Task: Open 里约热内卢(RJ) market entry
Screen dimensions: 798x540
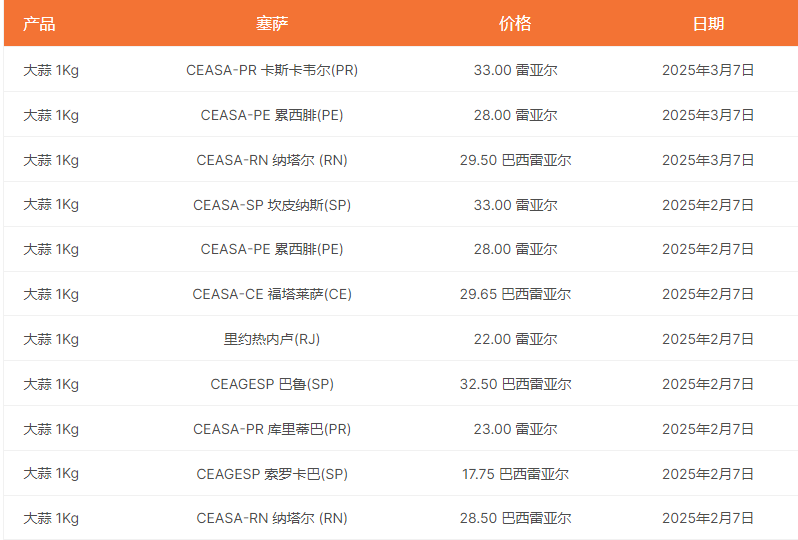Action: point(272,339)
